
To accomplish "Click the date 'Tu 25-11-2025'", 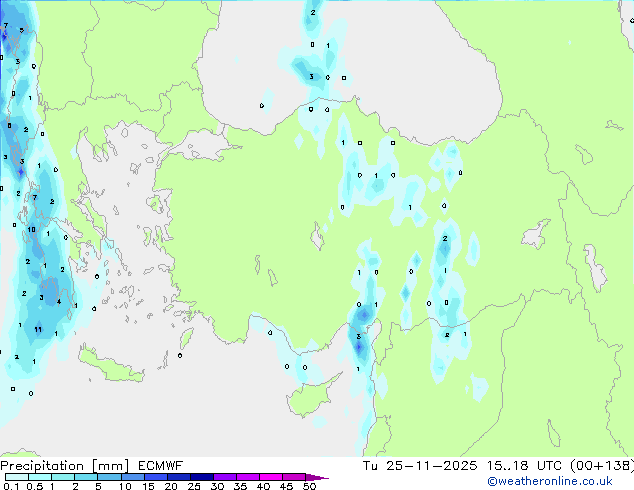I will (420, 466).
